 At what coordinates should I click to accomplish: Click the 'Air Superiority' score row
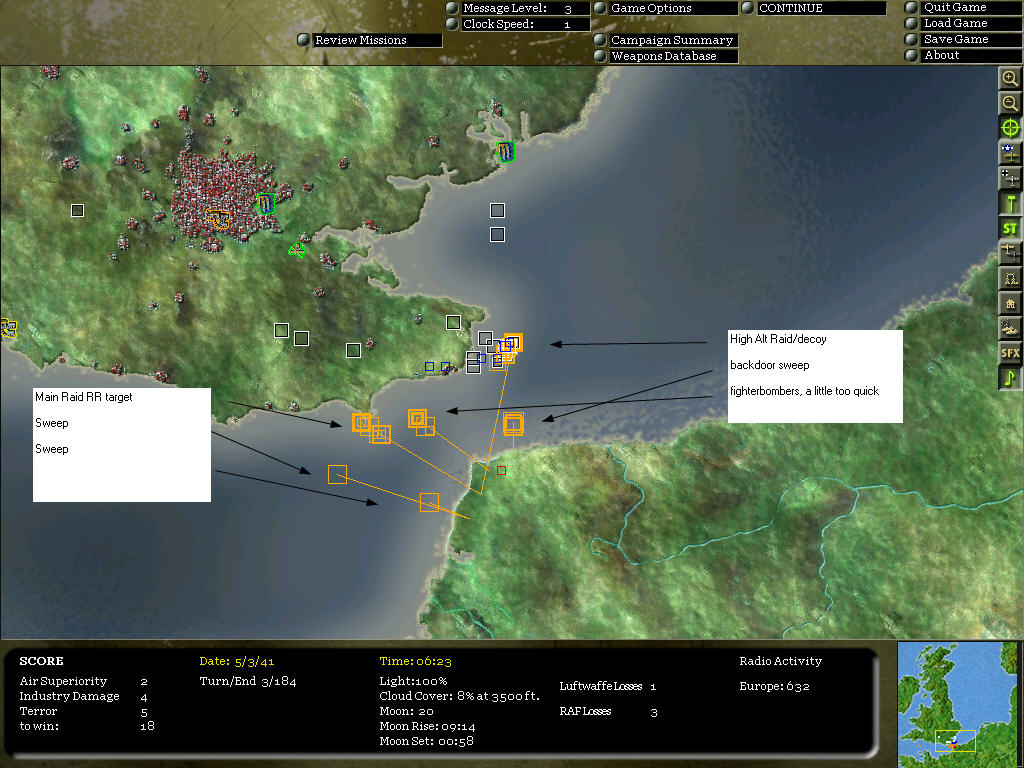84,682
